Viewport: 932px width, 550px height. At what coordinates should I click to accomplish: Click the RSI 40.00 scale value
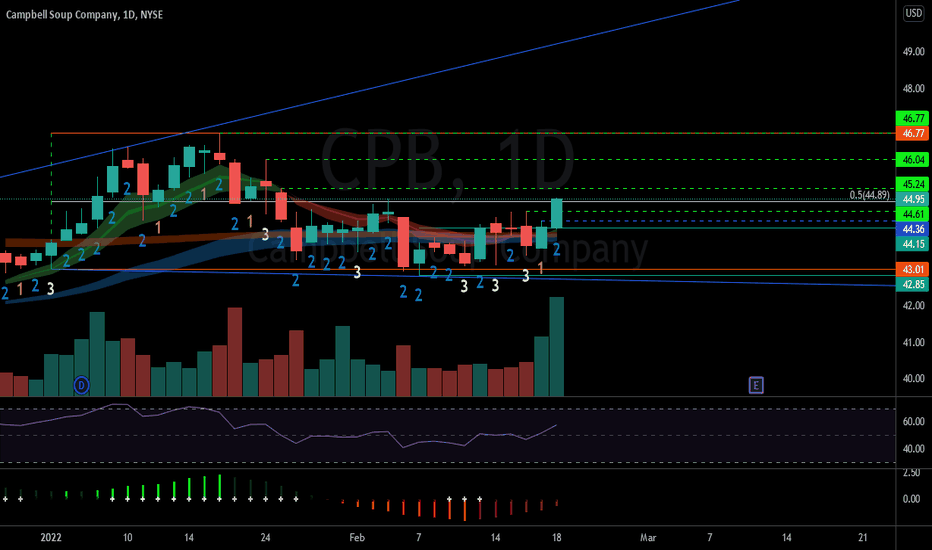tap(914, 448)
